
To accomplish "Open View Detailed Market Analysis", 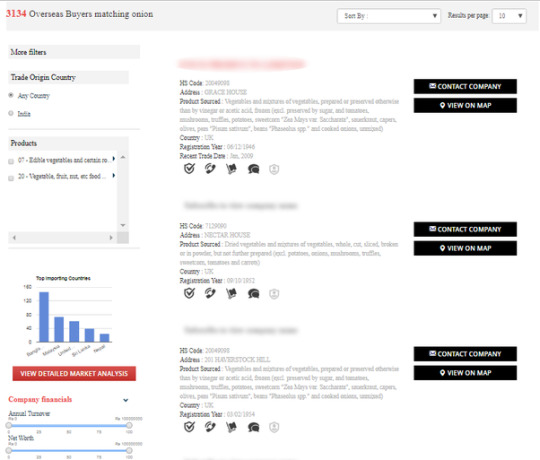I will [x=74, y=374].
